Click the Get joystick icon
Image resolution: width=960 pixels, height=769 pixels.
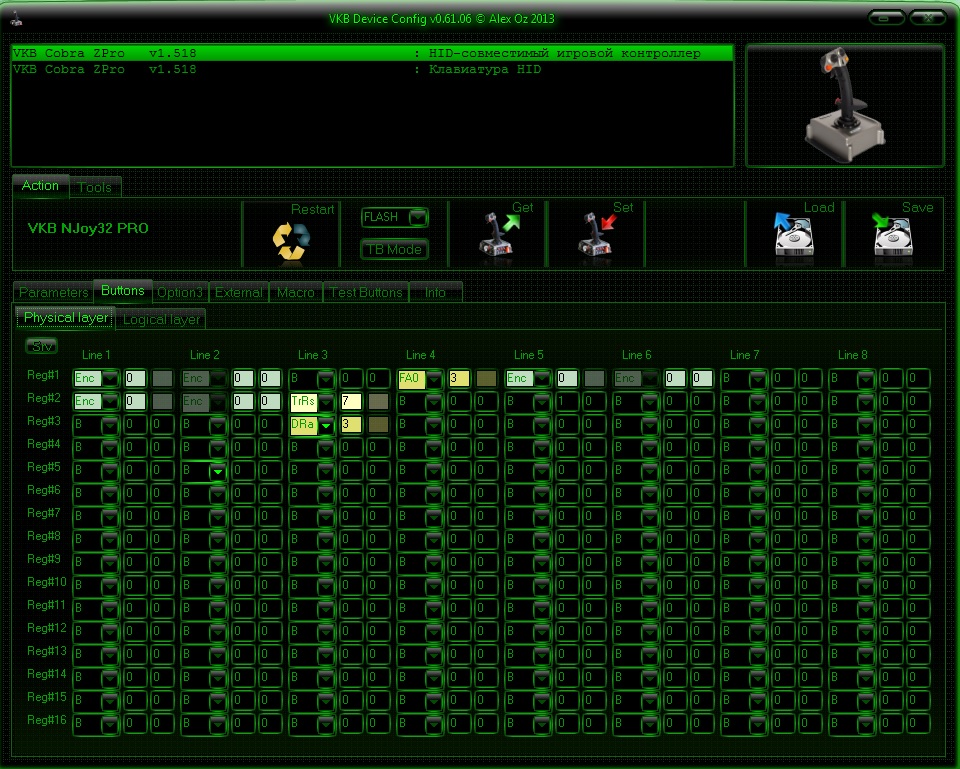tap(498, 236)
